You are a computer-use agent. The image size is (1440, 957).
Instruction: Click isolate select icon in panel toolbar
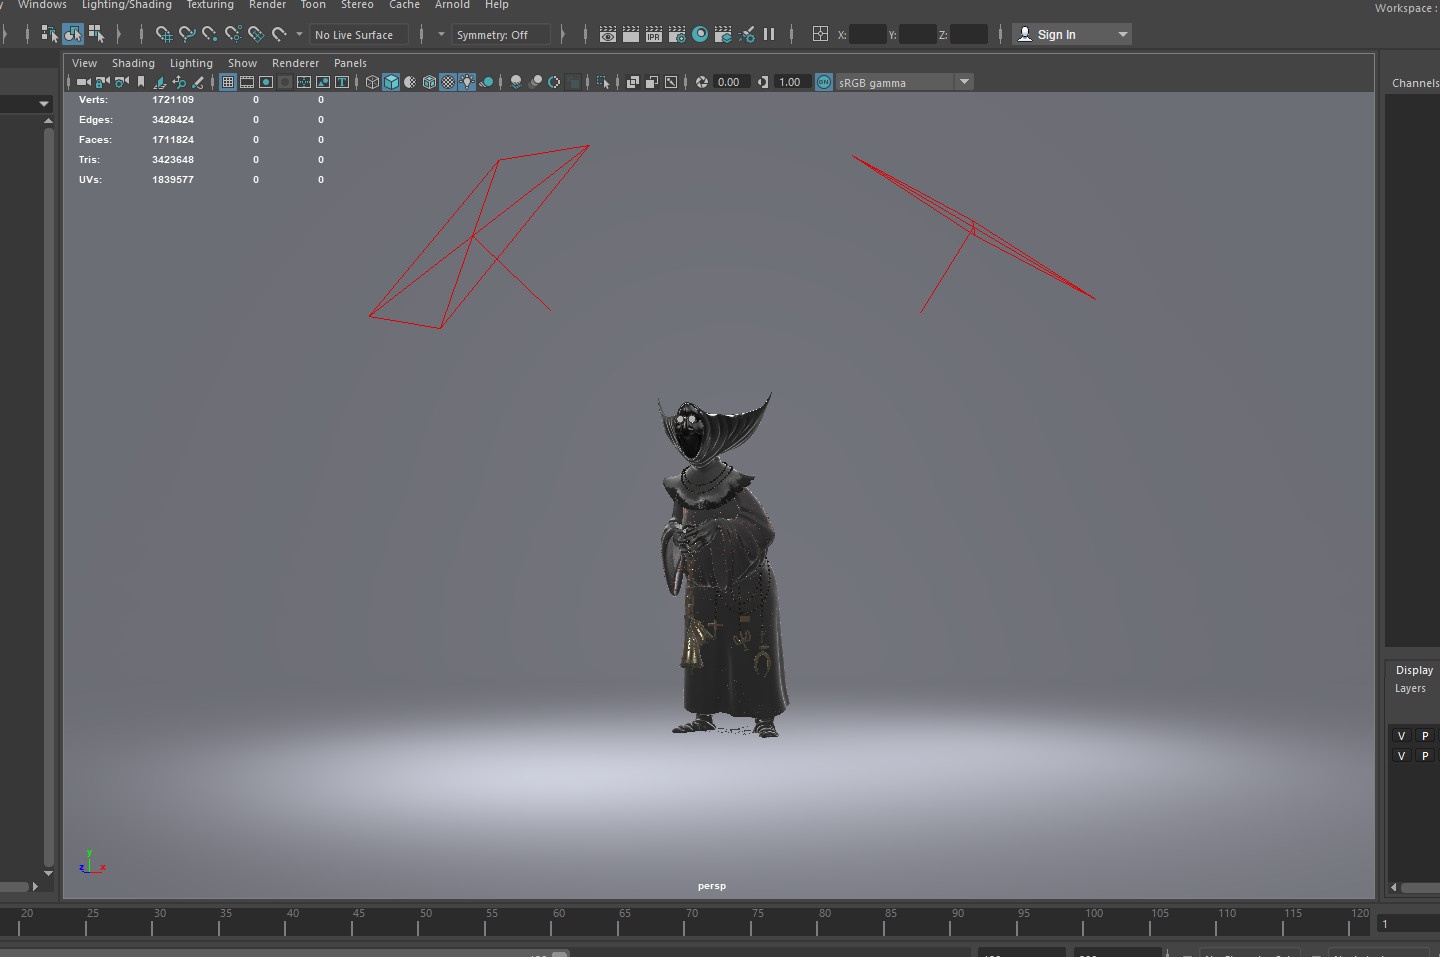[602, 82]
